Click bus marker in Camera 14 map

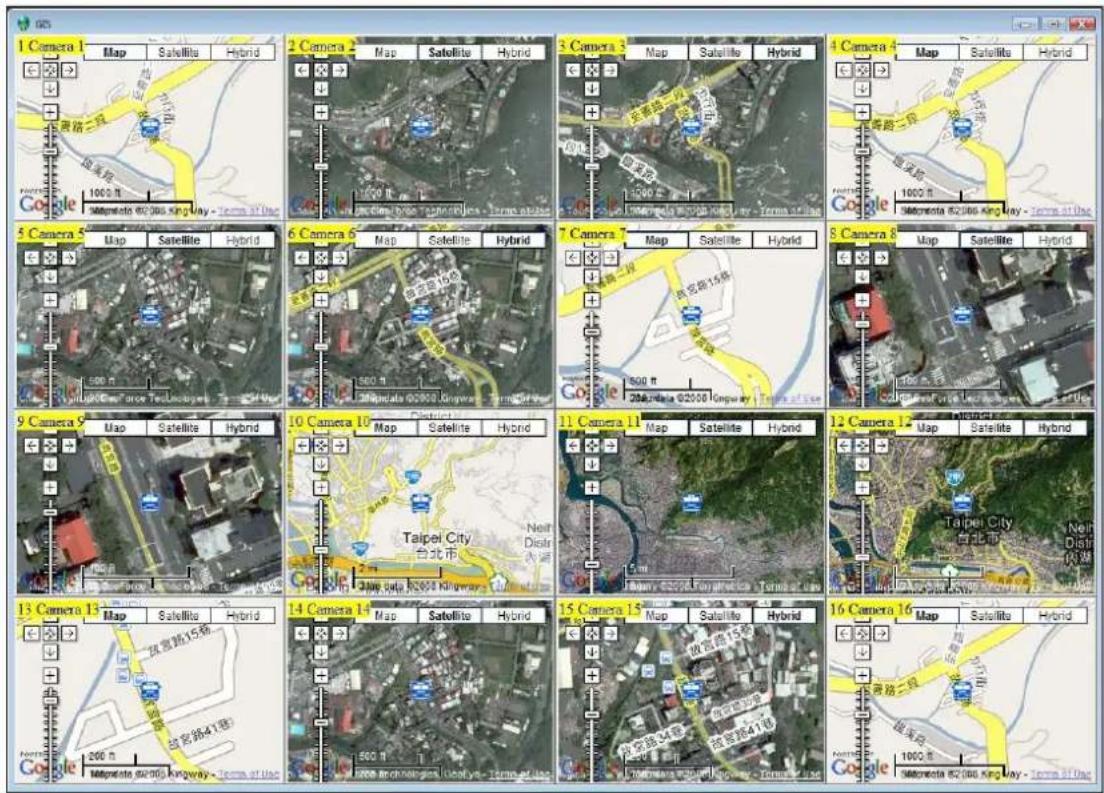(421, 689)
